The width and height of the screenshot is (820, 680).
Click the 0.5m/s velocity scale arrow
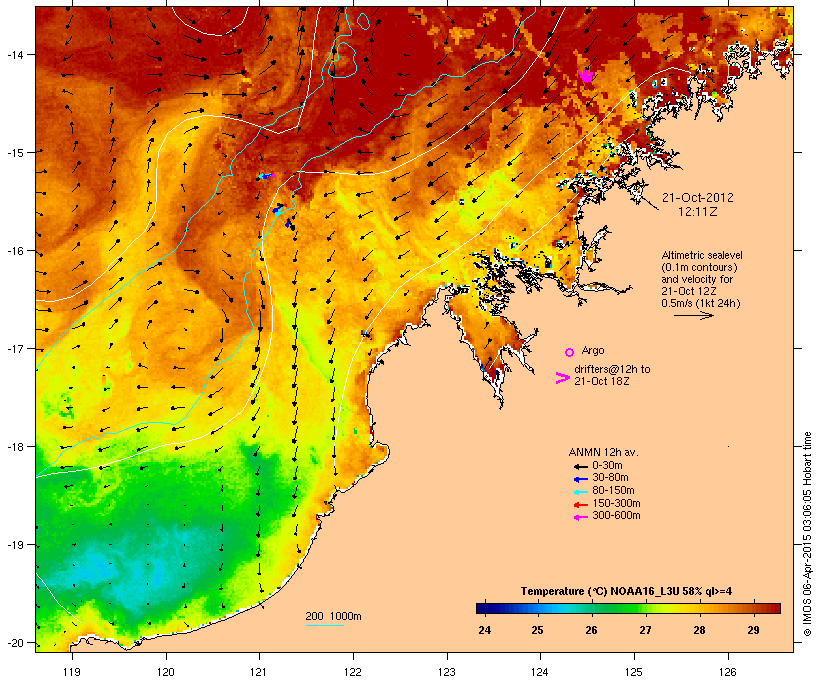click(x=693, y=315)
